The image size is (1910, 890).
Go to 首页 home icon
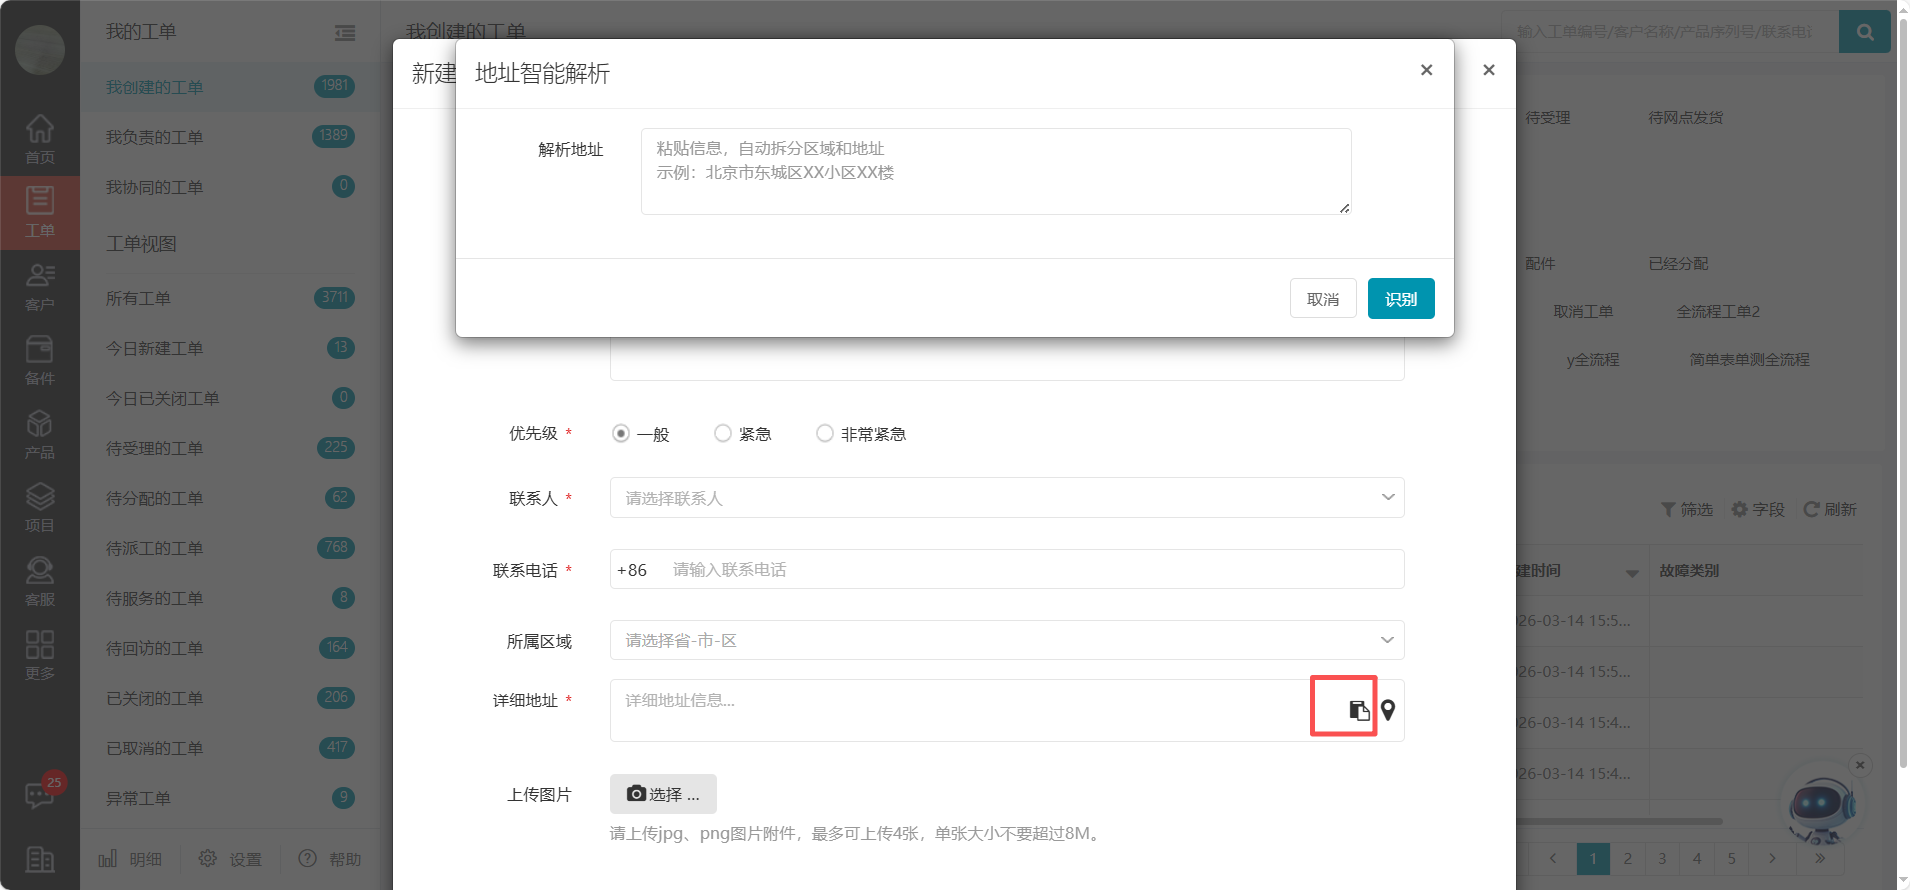(x=40, y=139)
